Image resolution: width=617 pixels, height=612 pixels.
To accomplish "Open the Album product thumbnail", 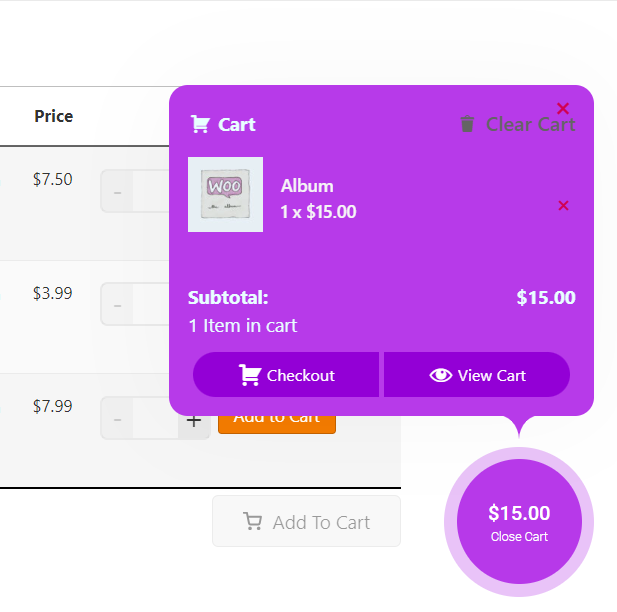I will (x=225, y=194).
